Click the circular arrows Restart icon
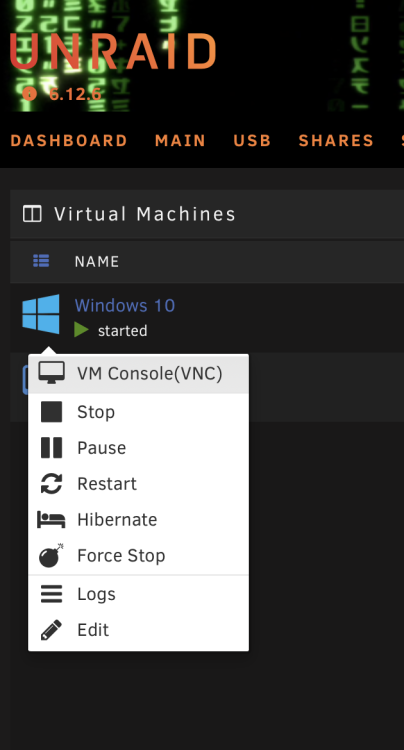This screenshot has height=750, width=404. coord(51,484)
